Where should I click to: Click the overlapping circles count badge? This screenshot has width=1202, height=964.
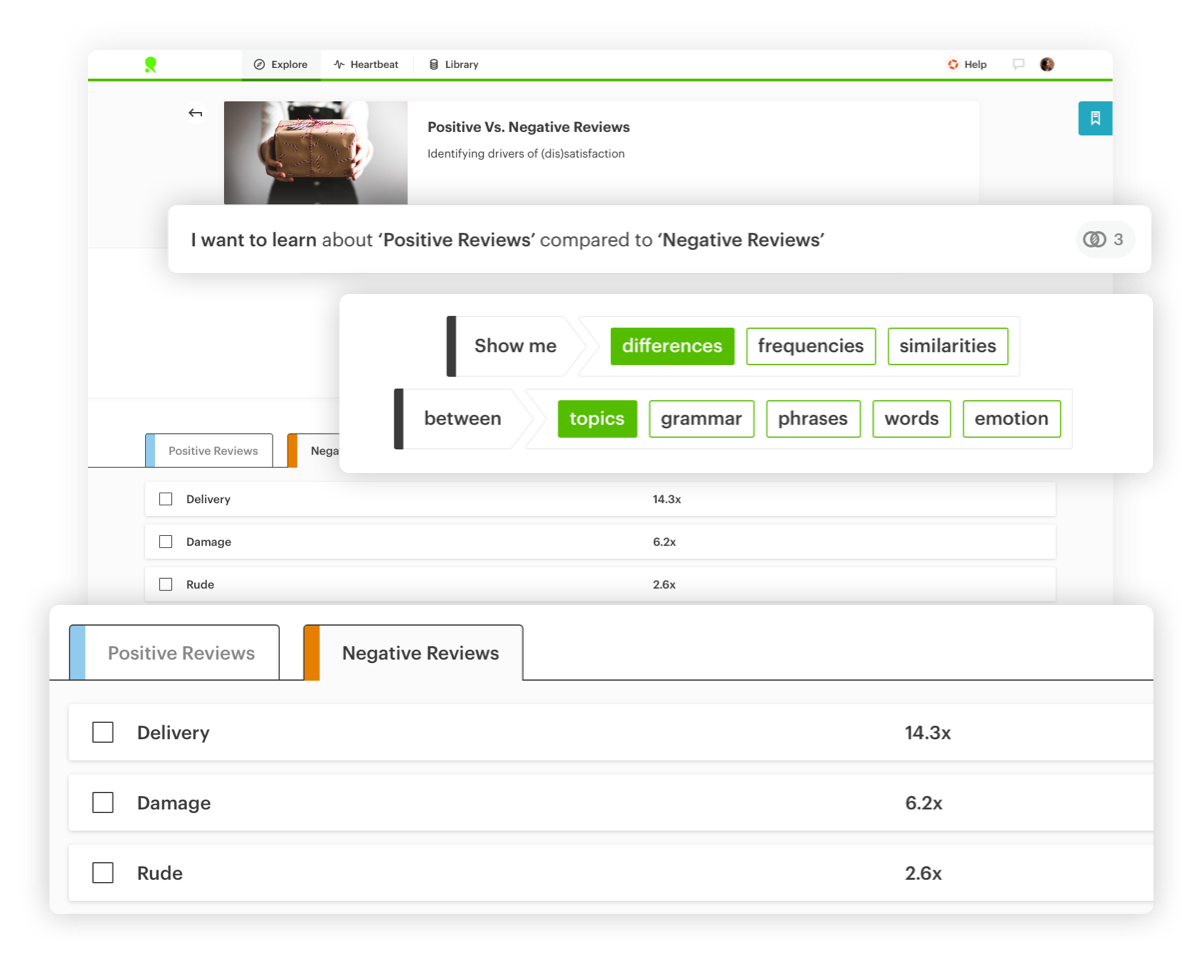tap(1105, 239)
